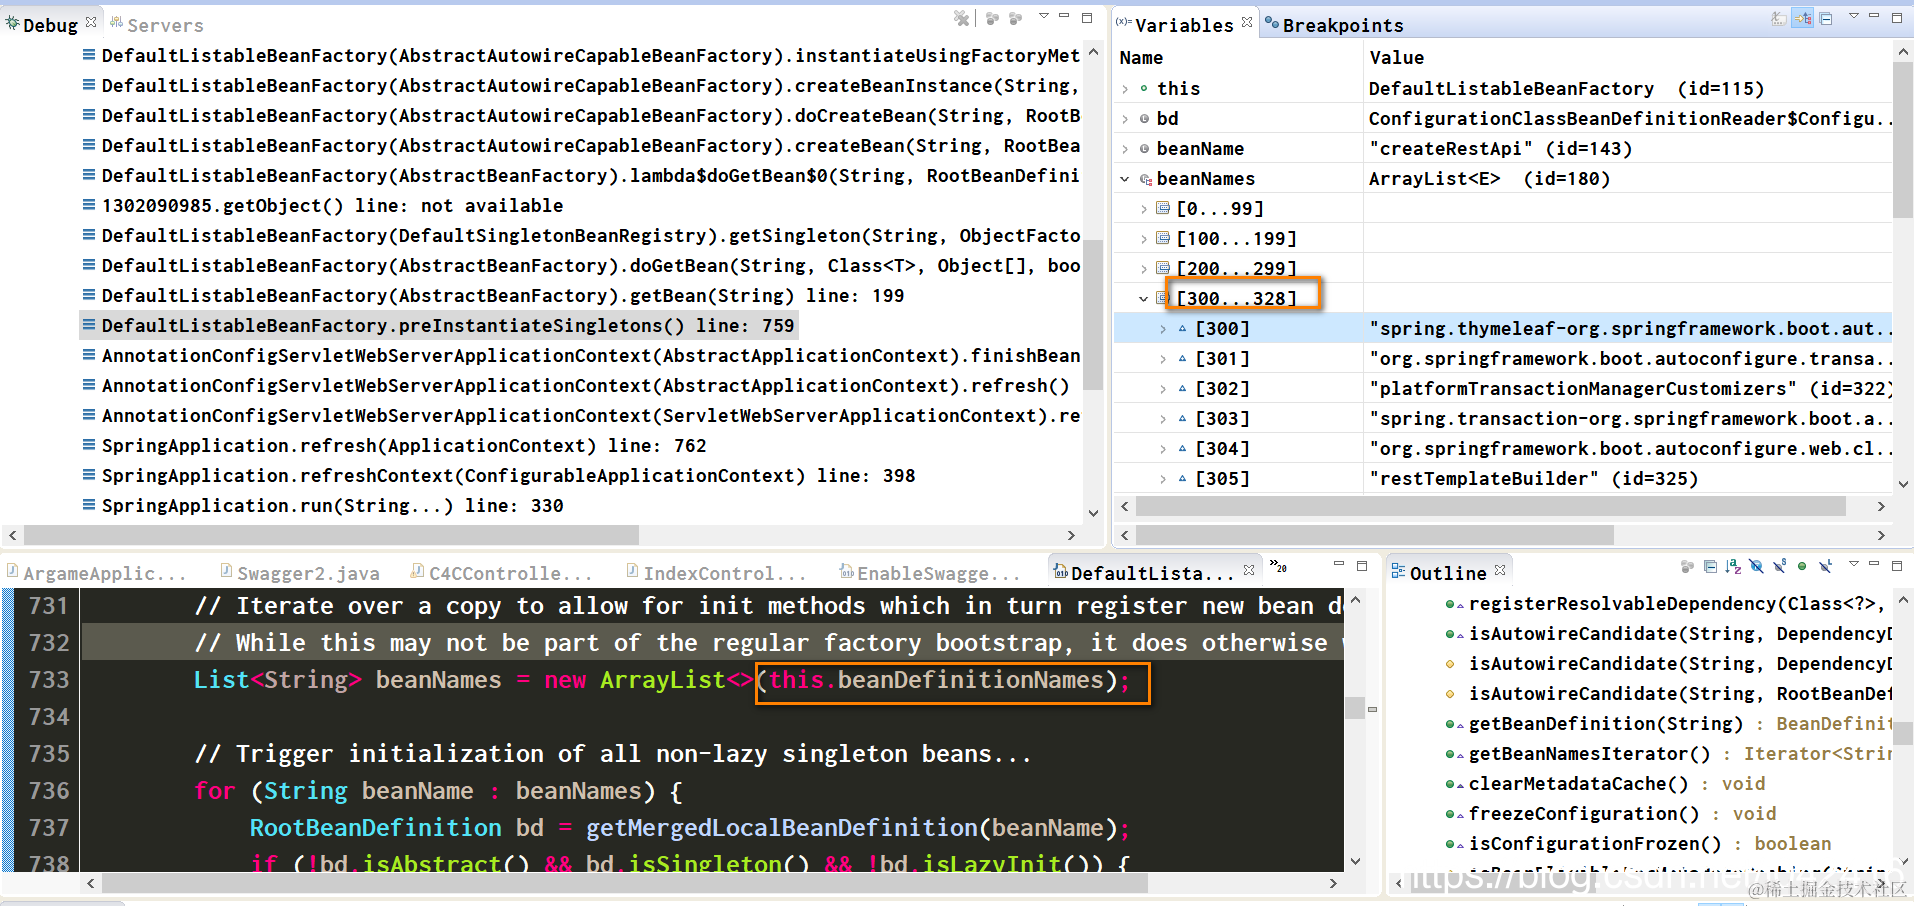The image size is (1914, 906).
Task: Expand the [100...199] range node
Action: (x=1144, y=239)
